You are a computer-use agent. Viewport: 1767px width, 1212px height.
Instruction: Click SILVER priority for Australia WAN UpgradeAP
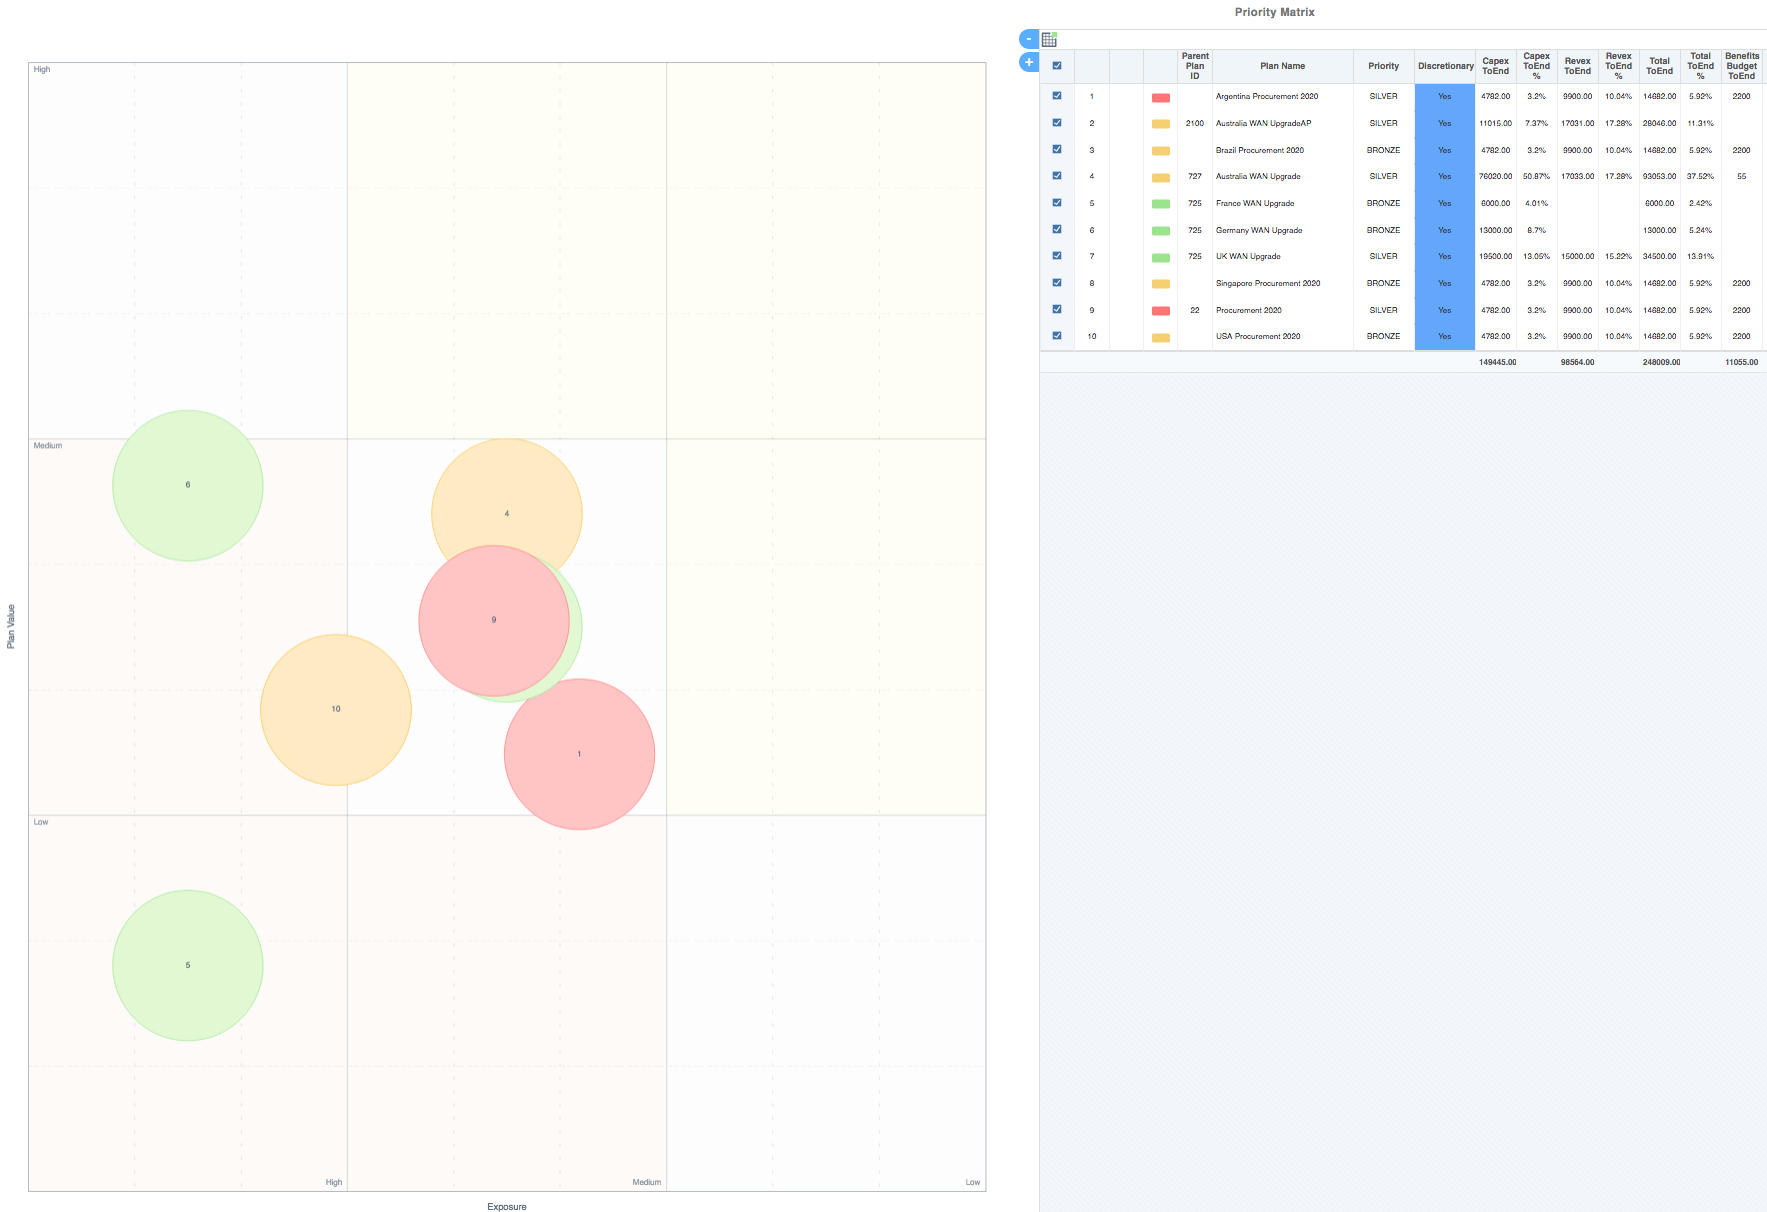pyautogui.click(x=1384, y=124)
